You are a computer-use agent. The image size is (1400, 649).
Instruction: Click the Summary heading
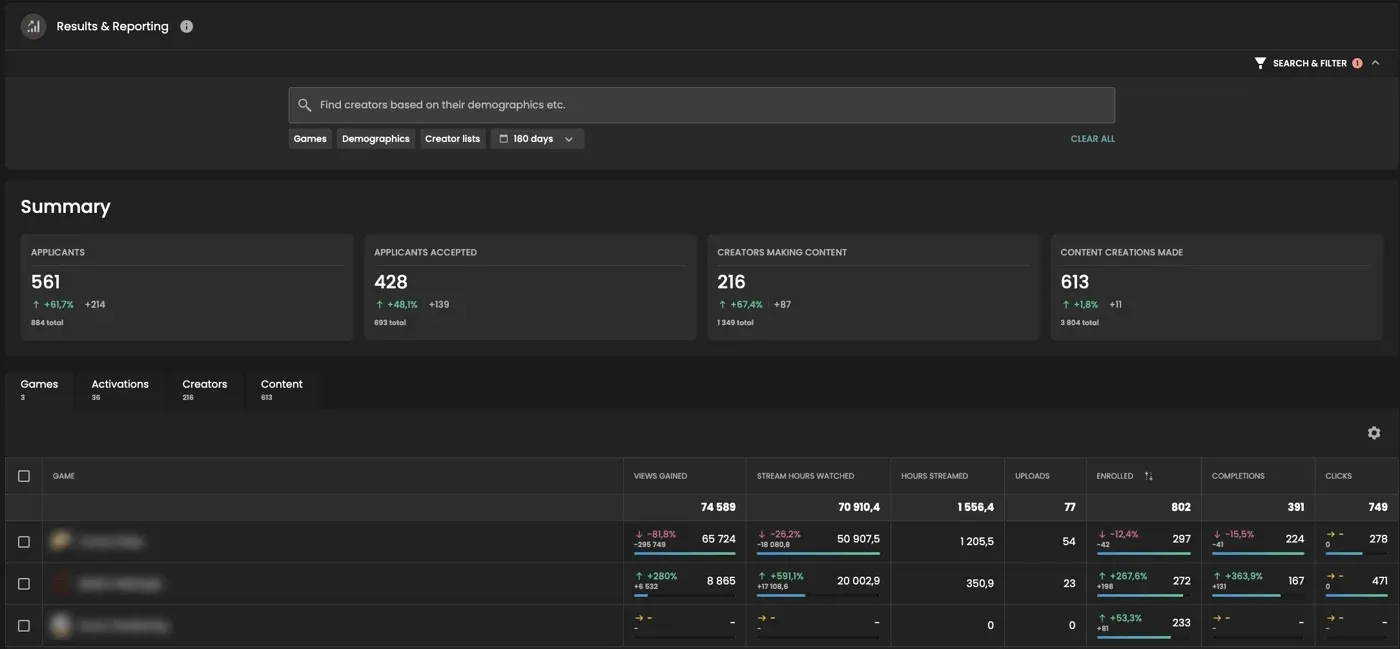point(65,207)
